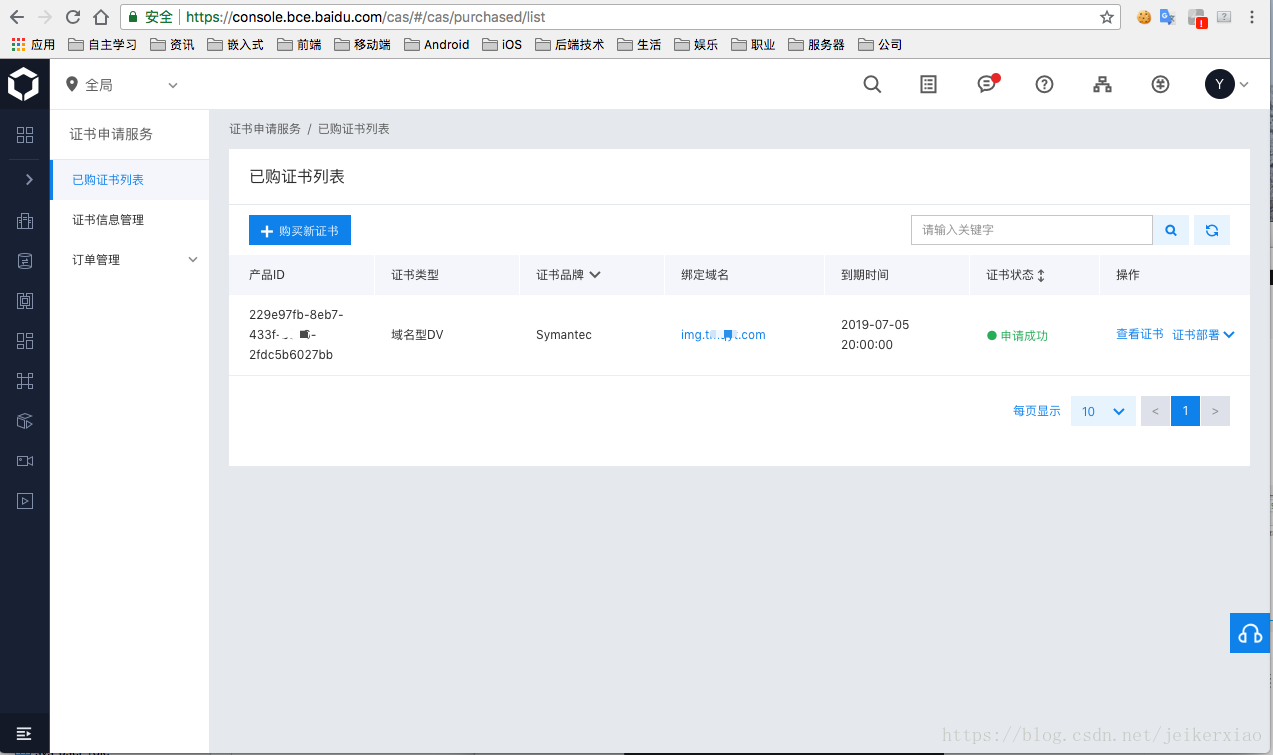Click the cookie extension icon

coord(1143,17)
